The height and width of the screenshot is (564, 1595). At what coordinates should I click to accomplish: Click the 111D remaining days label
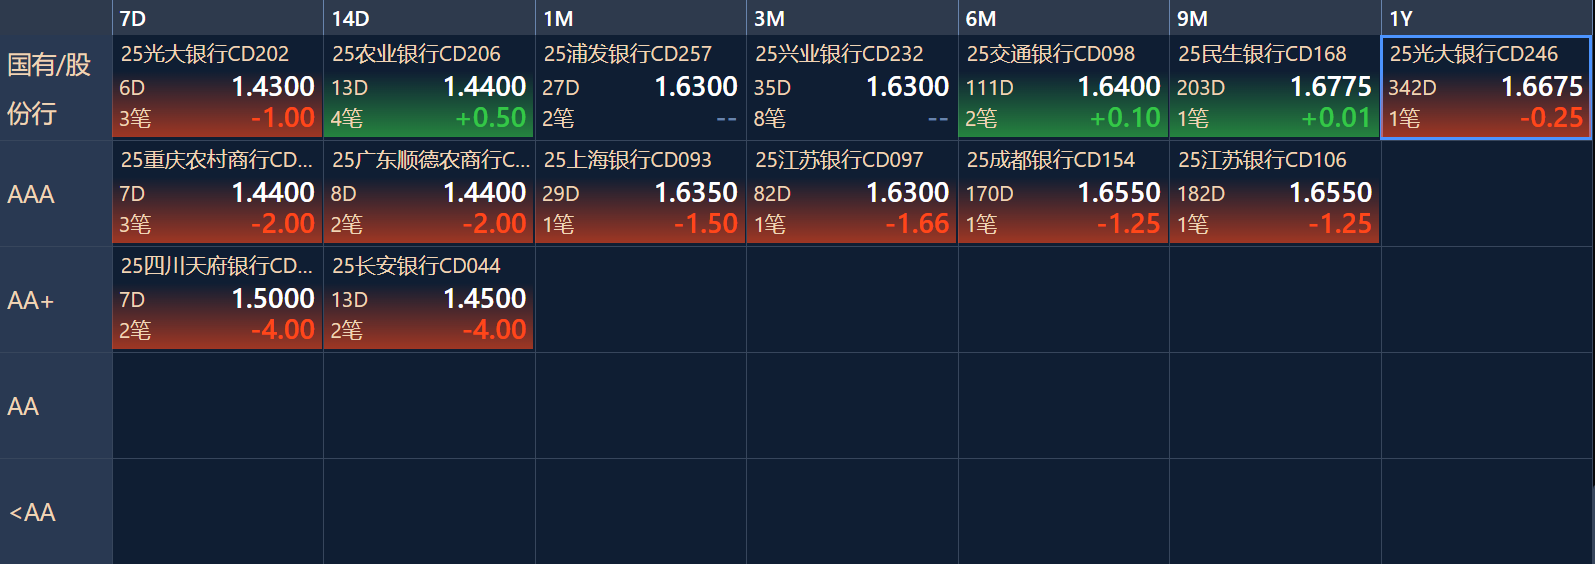pyautogui.click(x=989, y=88)
